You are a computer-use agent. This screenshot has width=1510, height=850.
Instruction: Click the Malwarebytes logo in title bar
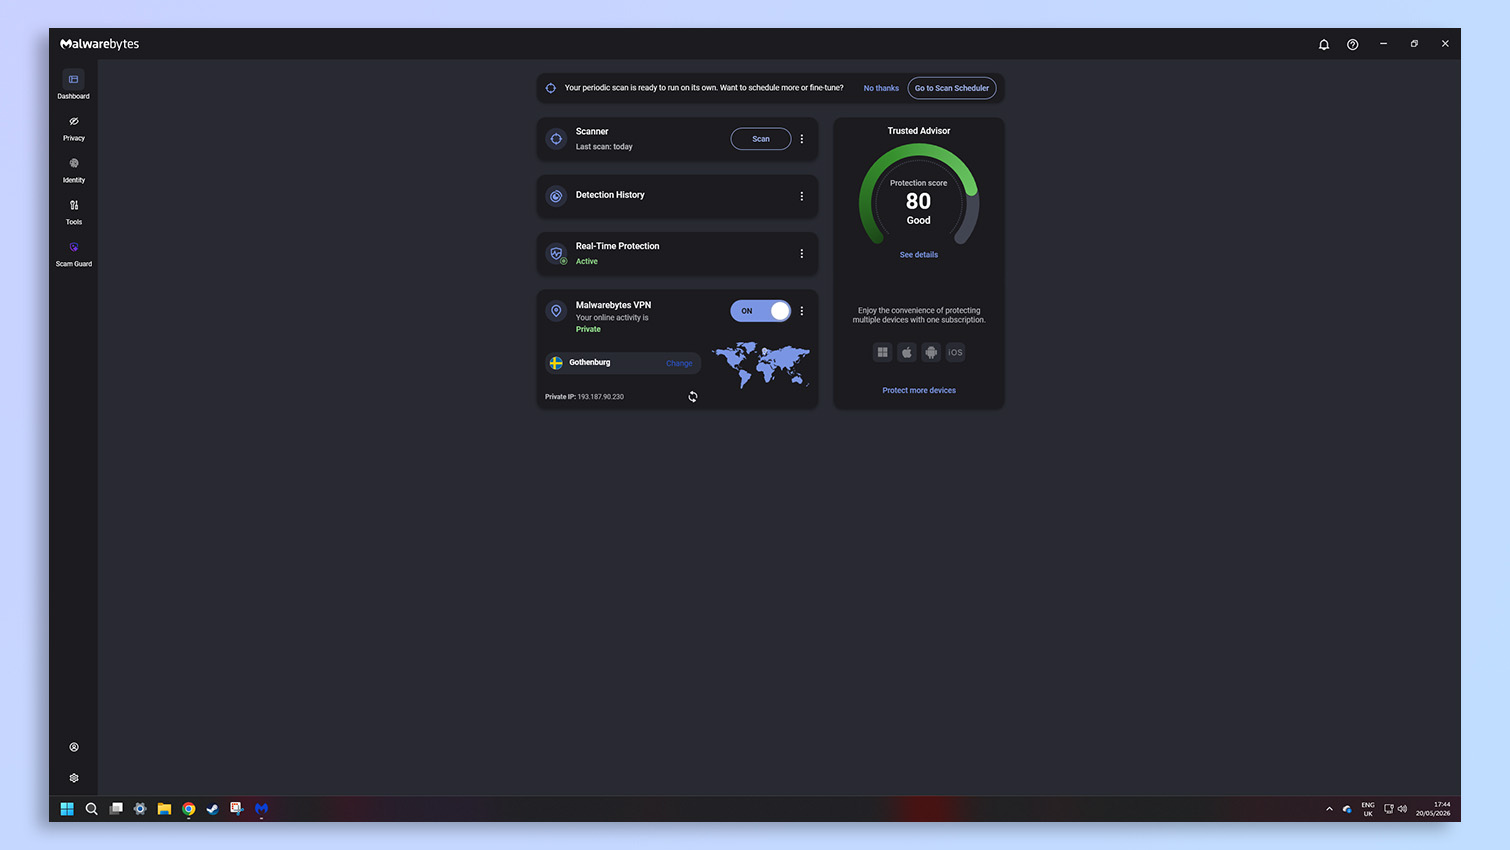click(100, 44)
